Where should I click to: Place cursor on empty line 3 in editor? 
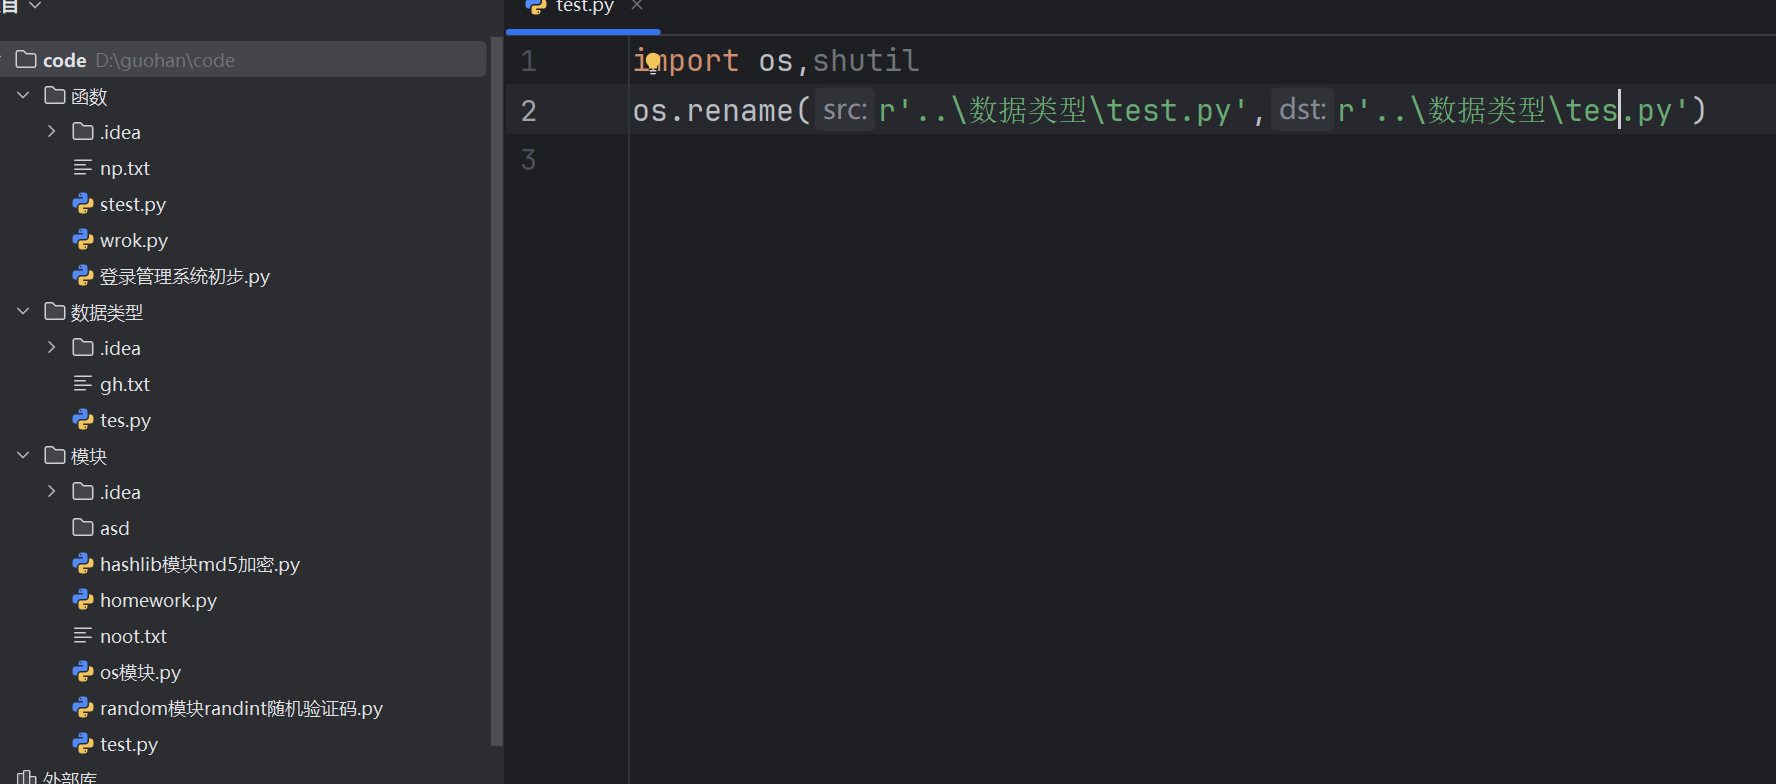900,160
